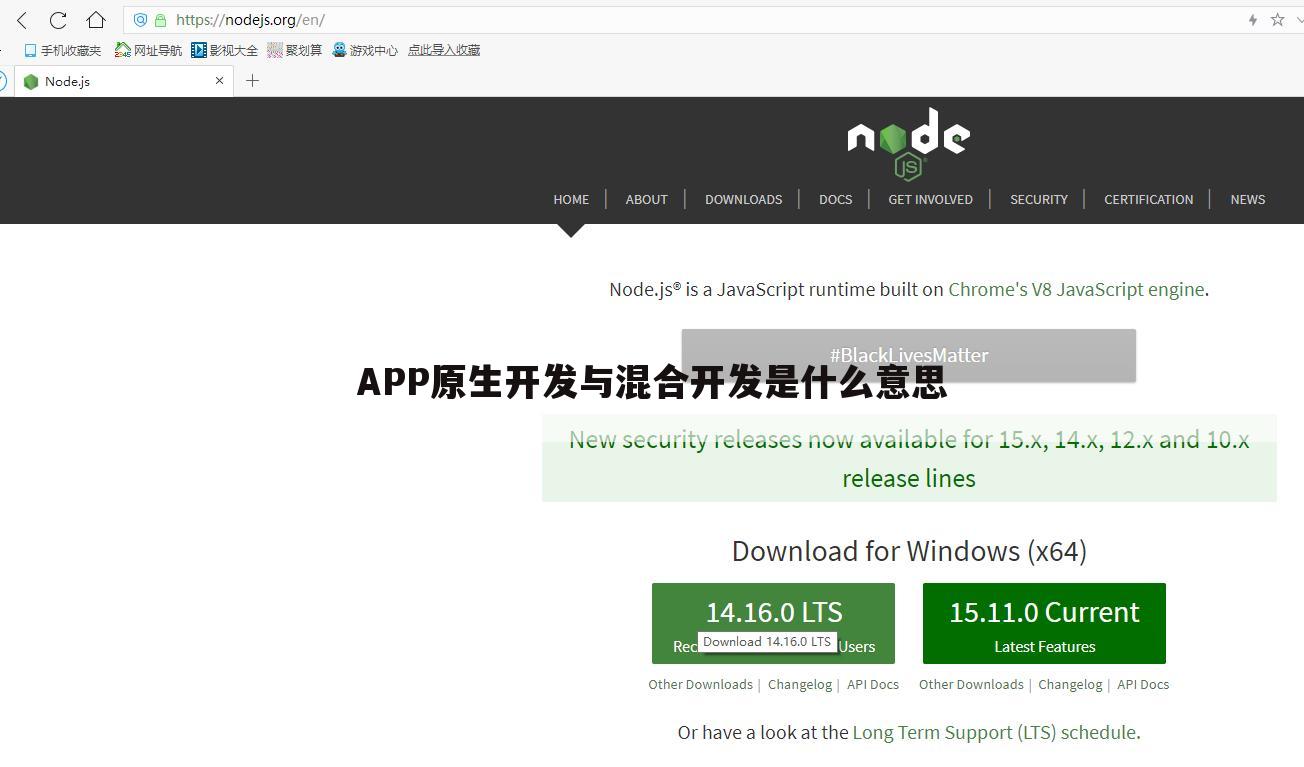
Task: Reload the page with the refresh icon
Action: click(x=58, y=20)
